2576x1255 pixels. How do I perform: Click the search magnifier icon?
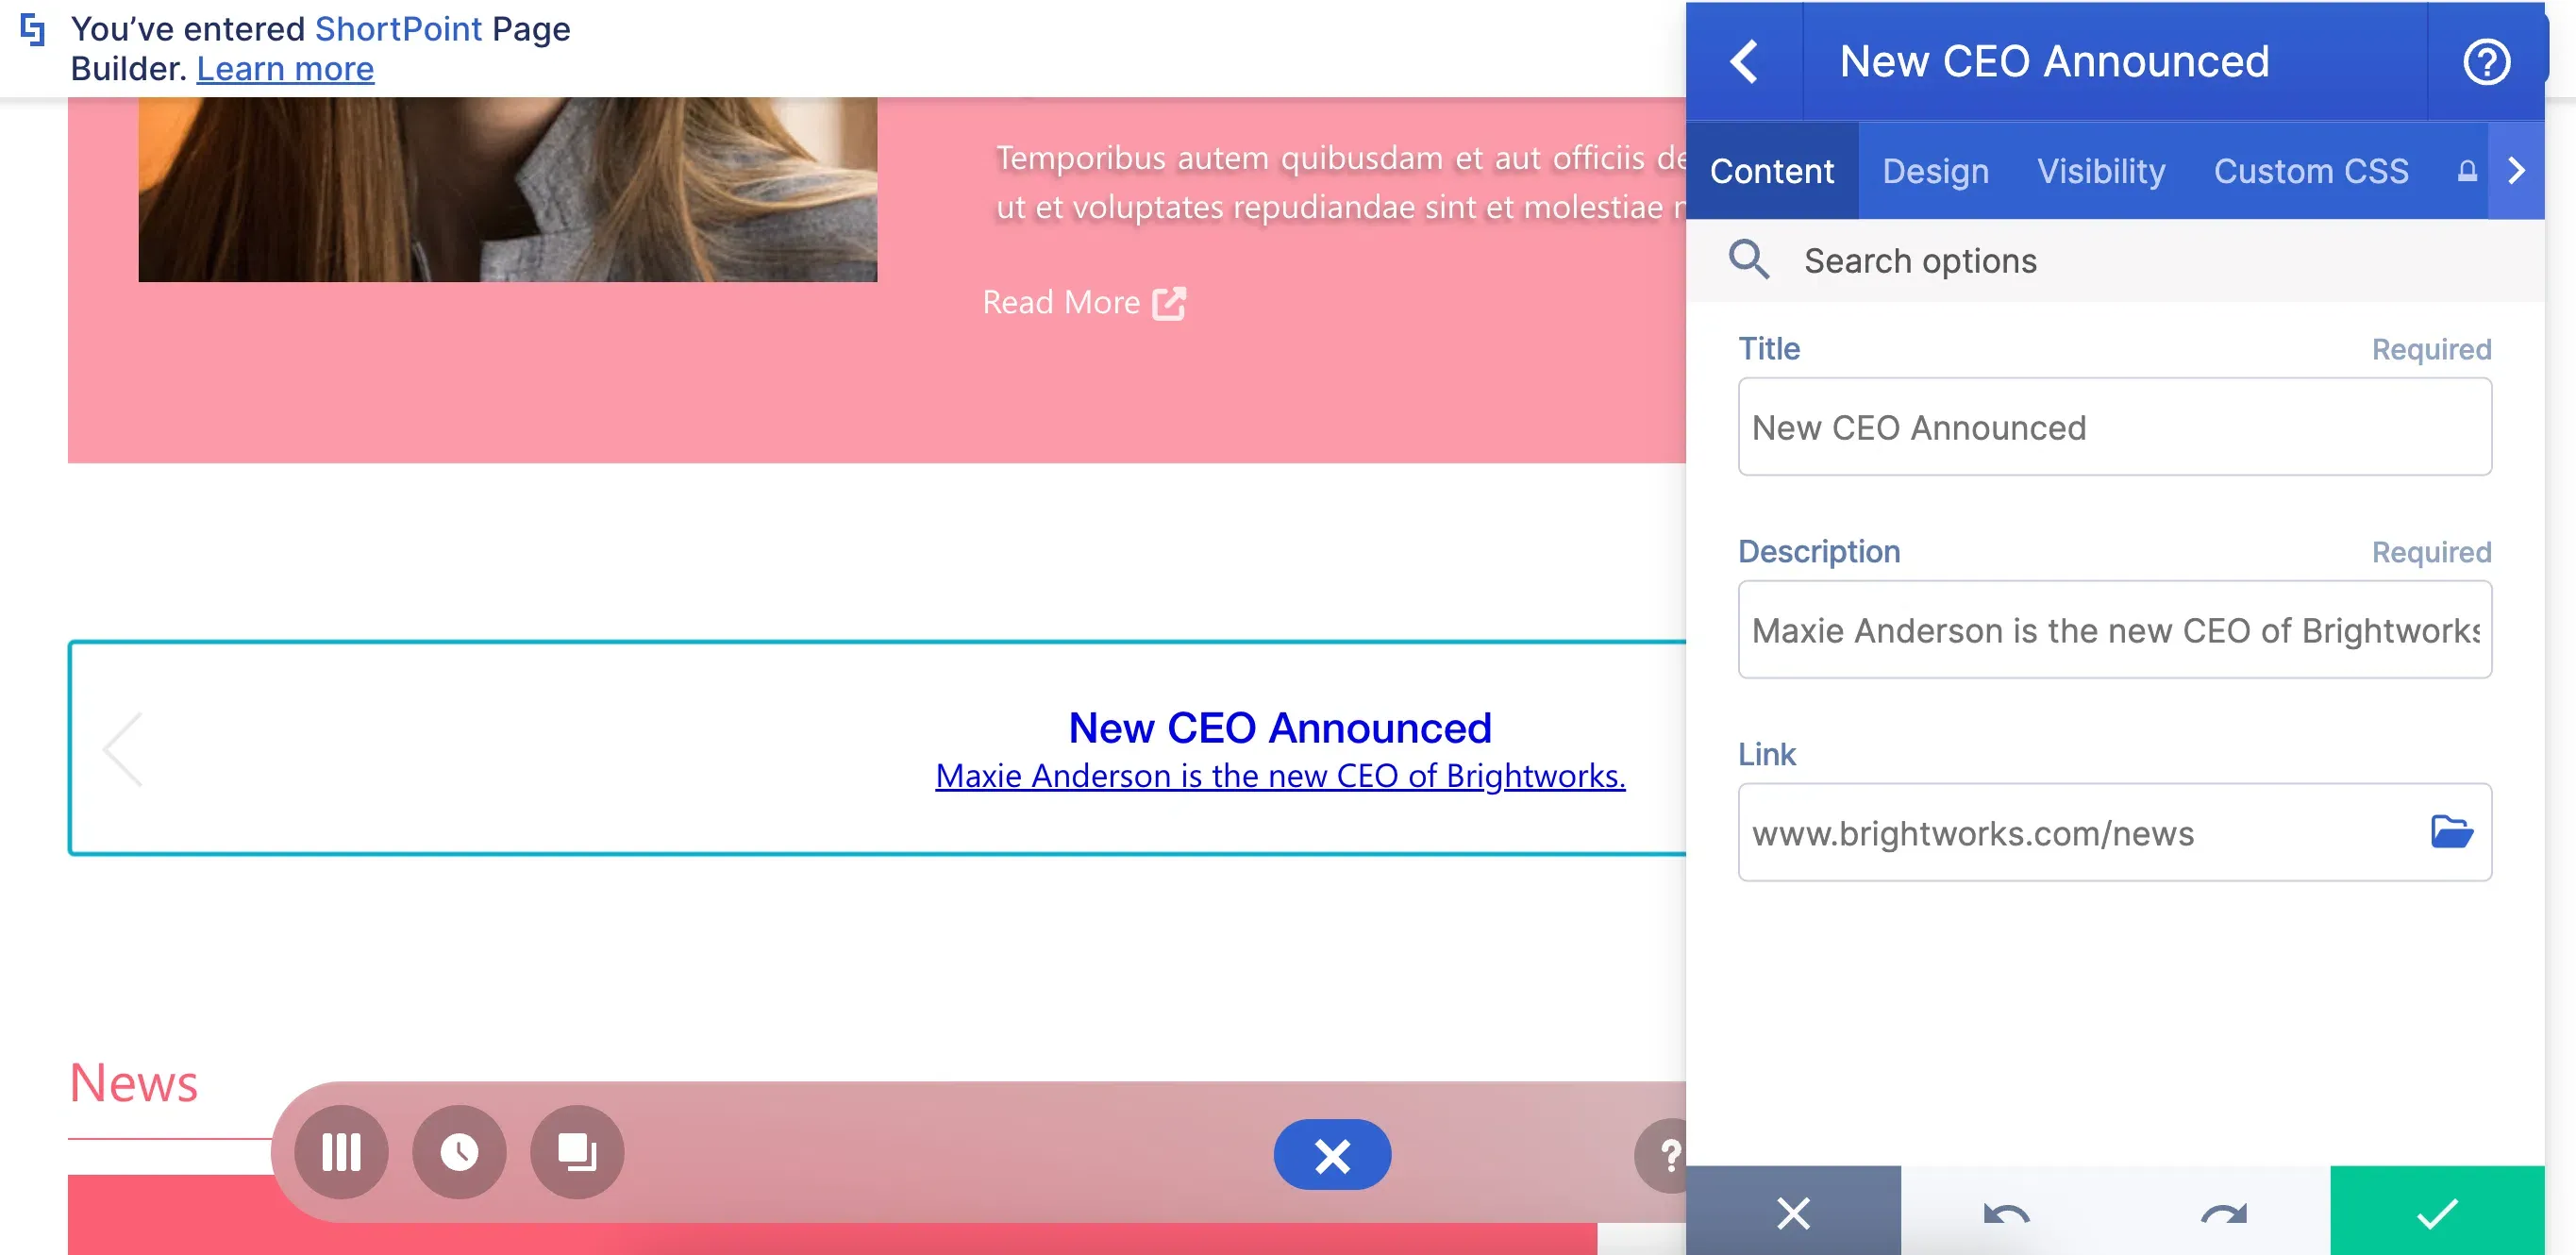coord(1749,260)
